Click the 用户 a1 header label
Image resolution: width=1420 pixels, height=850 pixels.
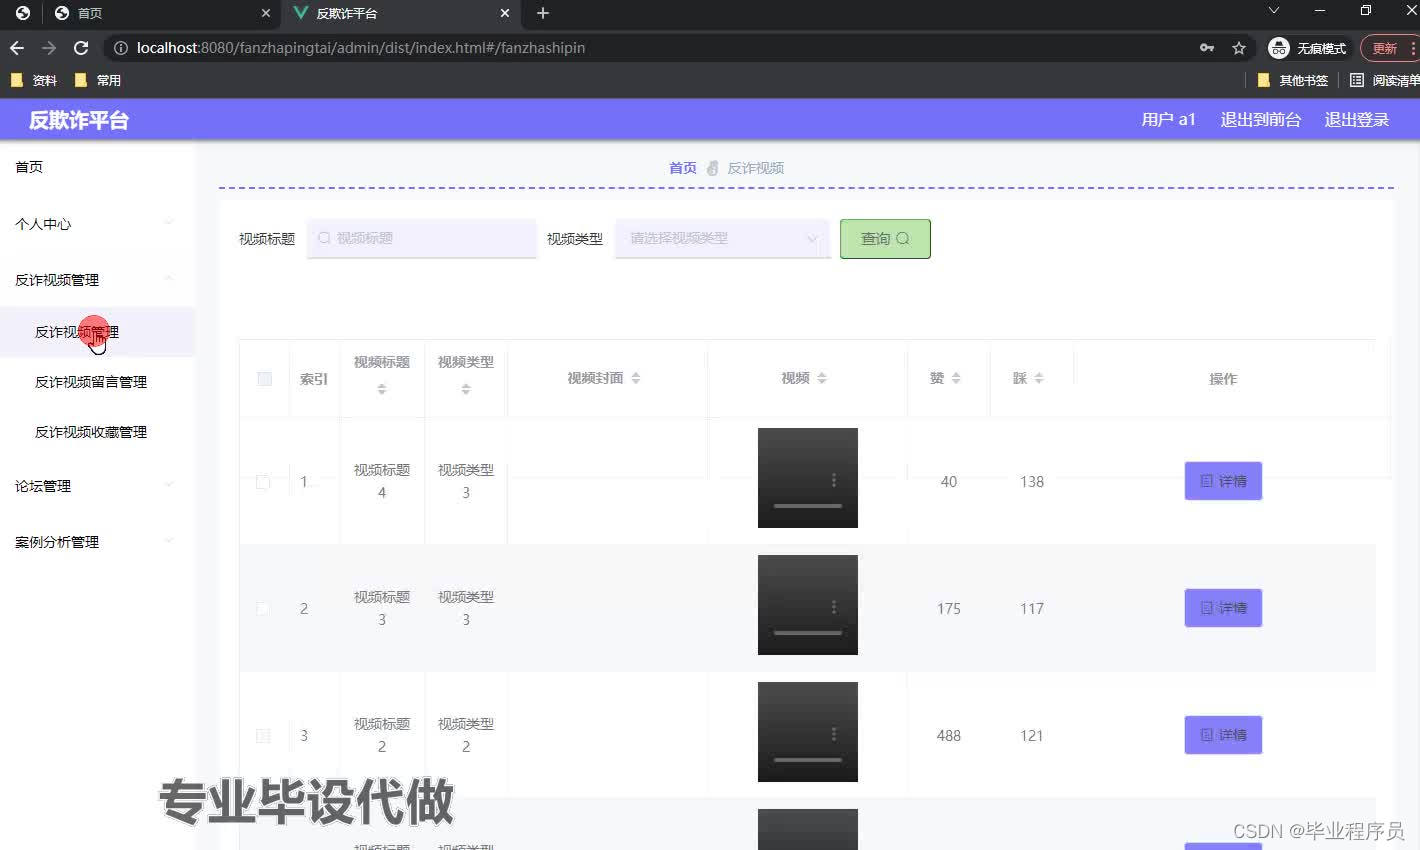(1168, 120)
